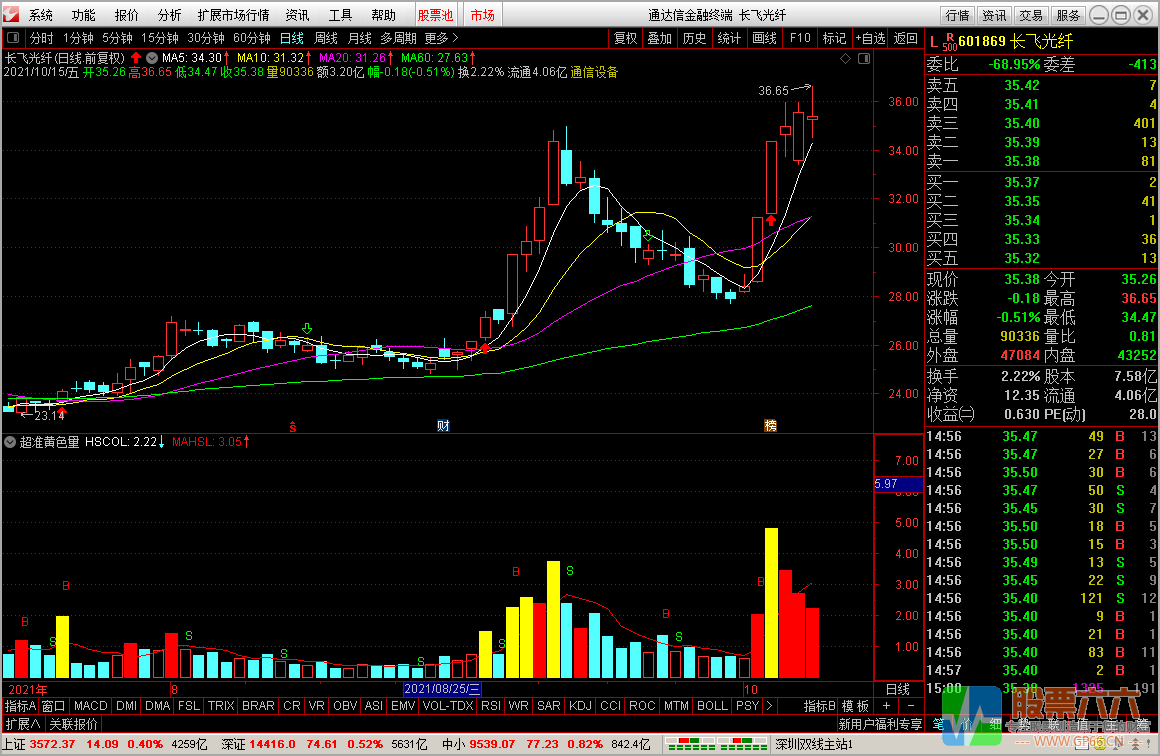Open the 扩展市场行情 menu
This screenshot has width=1160, height=756.
click(233, 15)
